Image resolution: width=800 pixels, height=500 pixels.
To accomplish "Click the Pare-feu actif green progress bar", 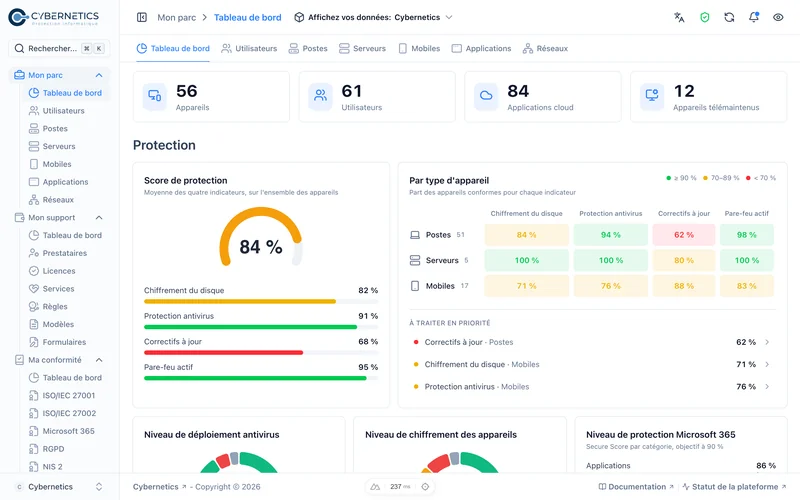I will tap(261, 378).
